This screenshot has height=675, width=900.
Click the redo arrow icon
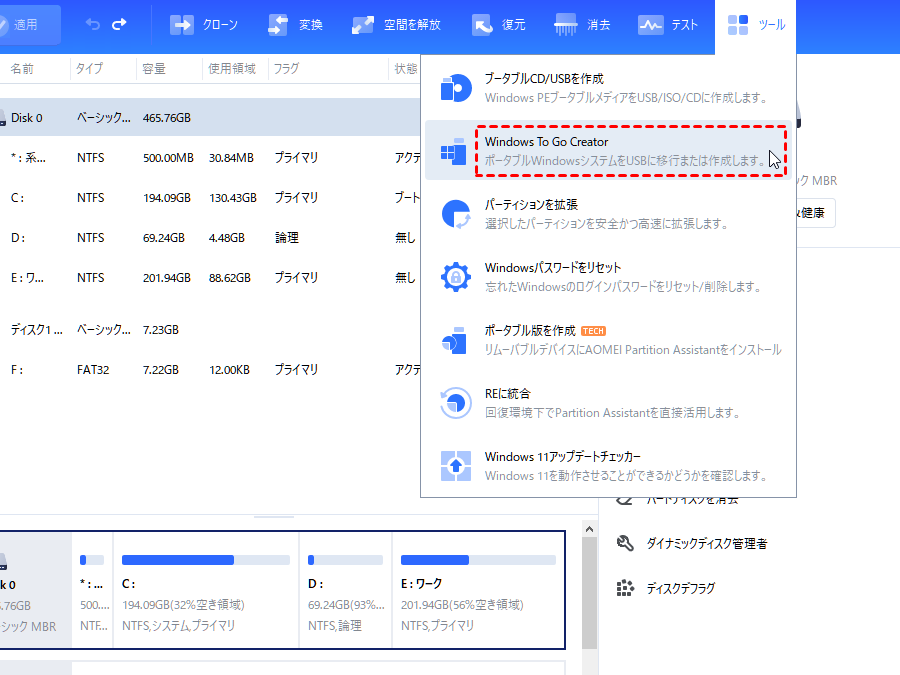[x=120, y=24]
